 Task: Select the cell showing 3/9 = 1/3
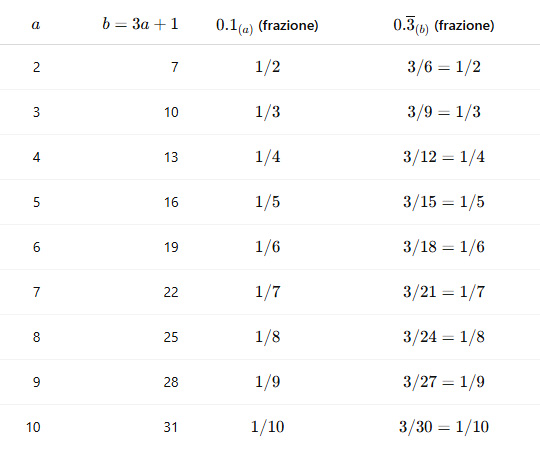[x=444, y=112]
